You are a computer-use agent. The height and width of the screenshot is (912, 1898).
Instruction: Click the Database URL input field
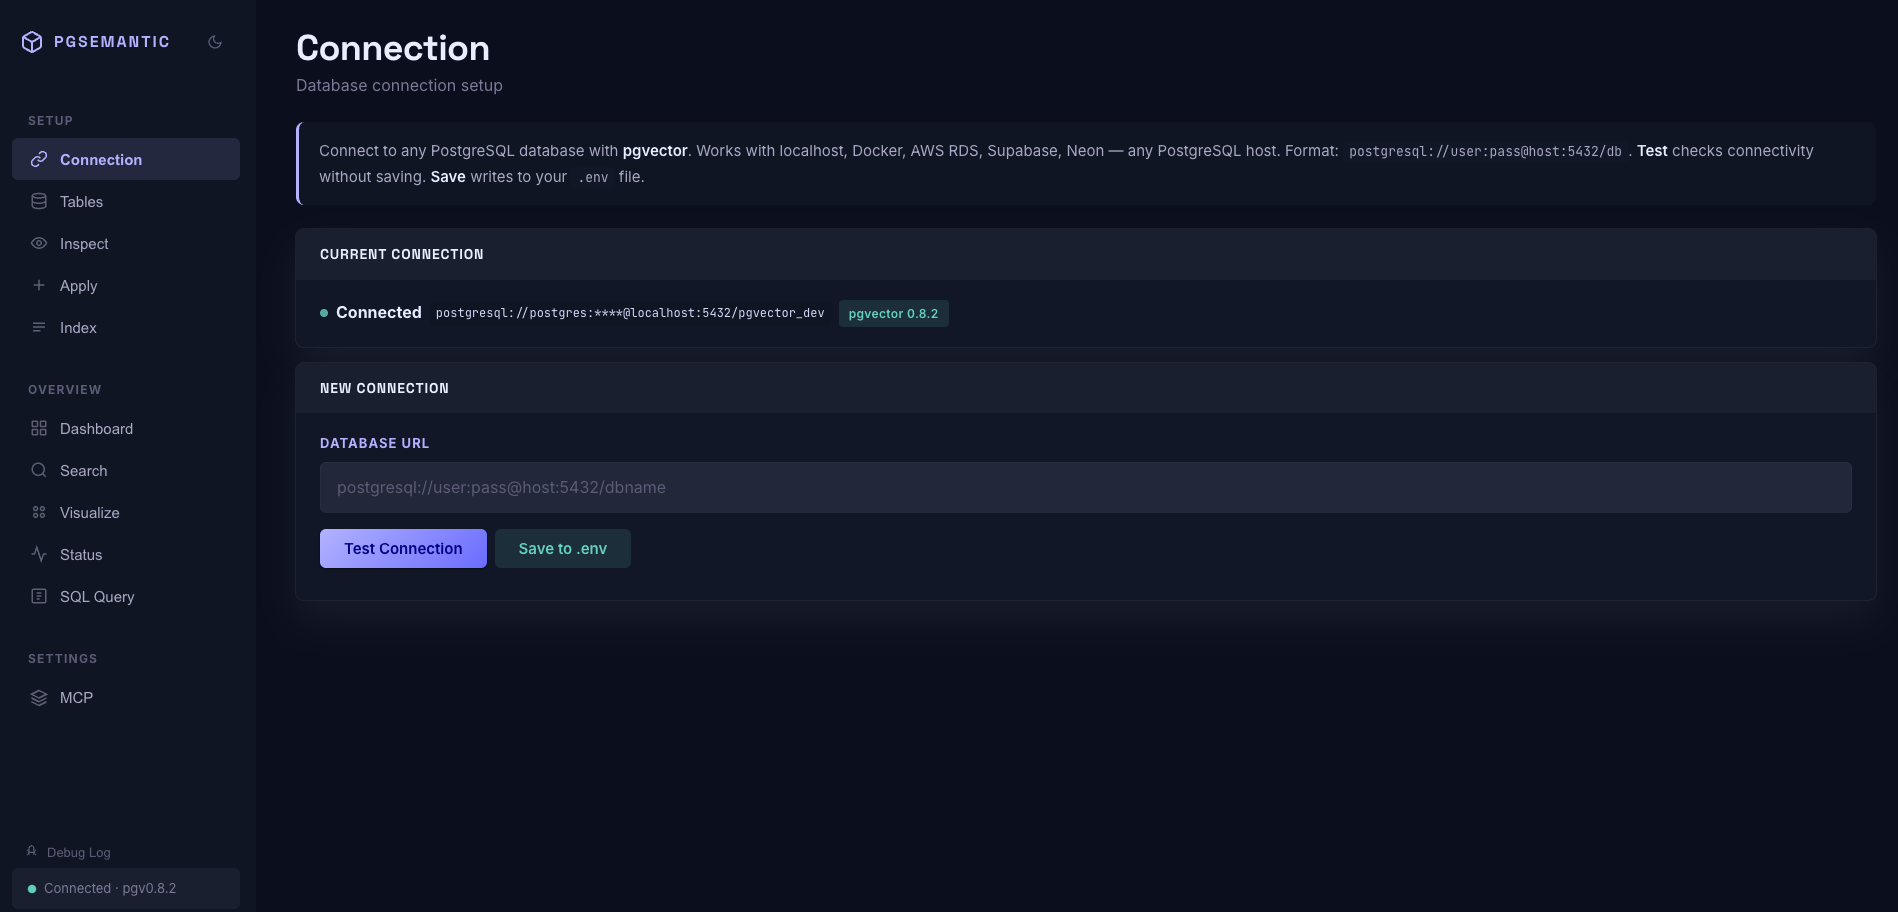tap(1085, 487)
